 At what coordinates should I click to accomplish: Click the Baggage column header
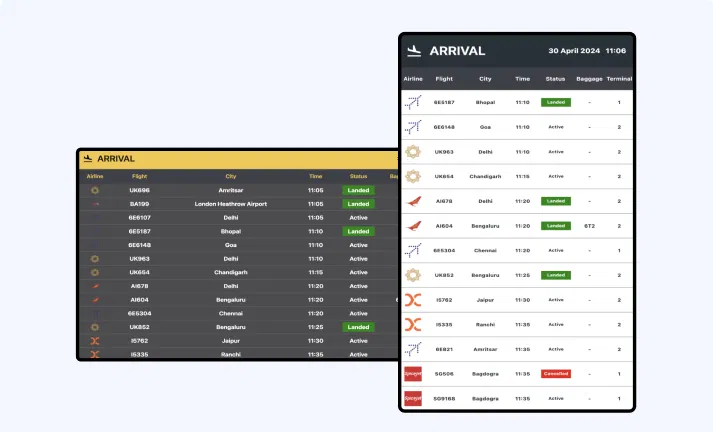click(590, 78)
